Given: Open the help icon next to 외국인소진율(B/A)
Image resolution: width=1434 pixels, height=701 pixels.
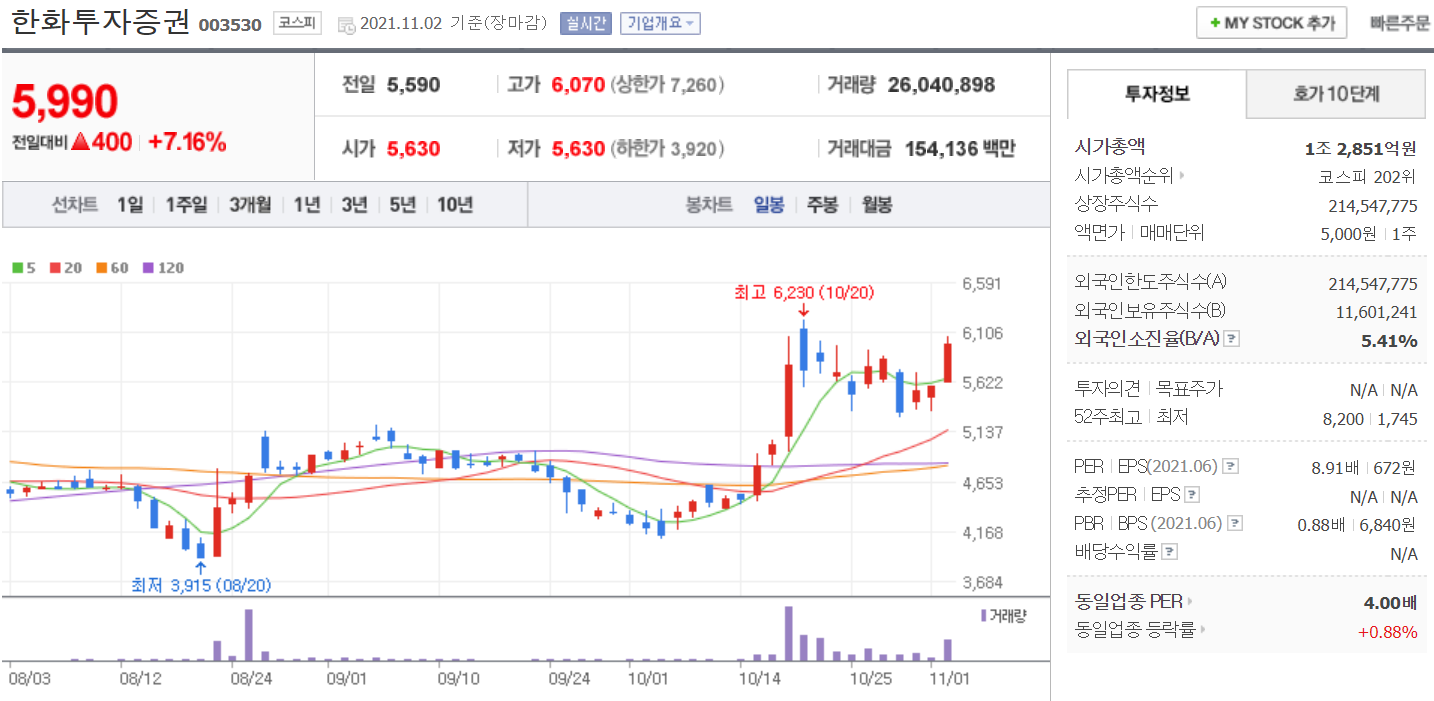Looking at the screenshot, I should [1232, 339].
